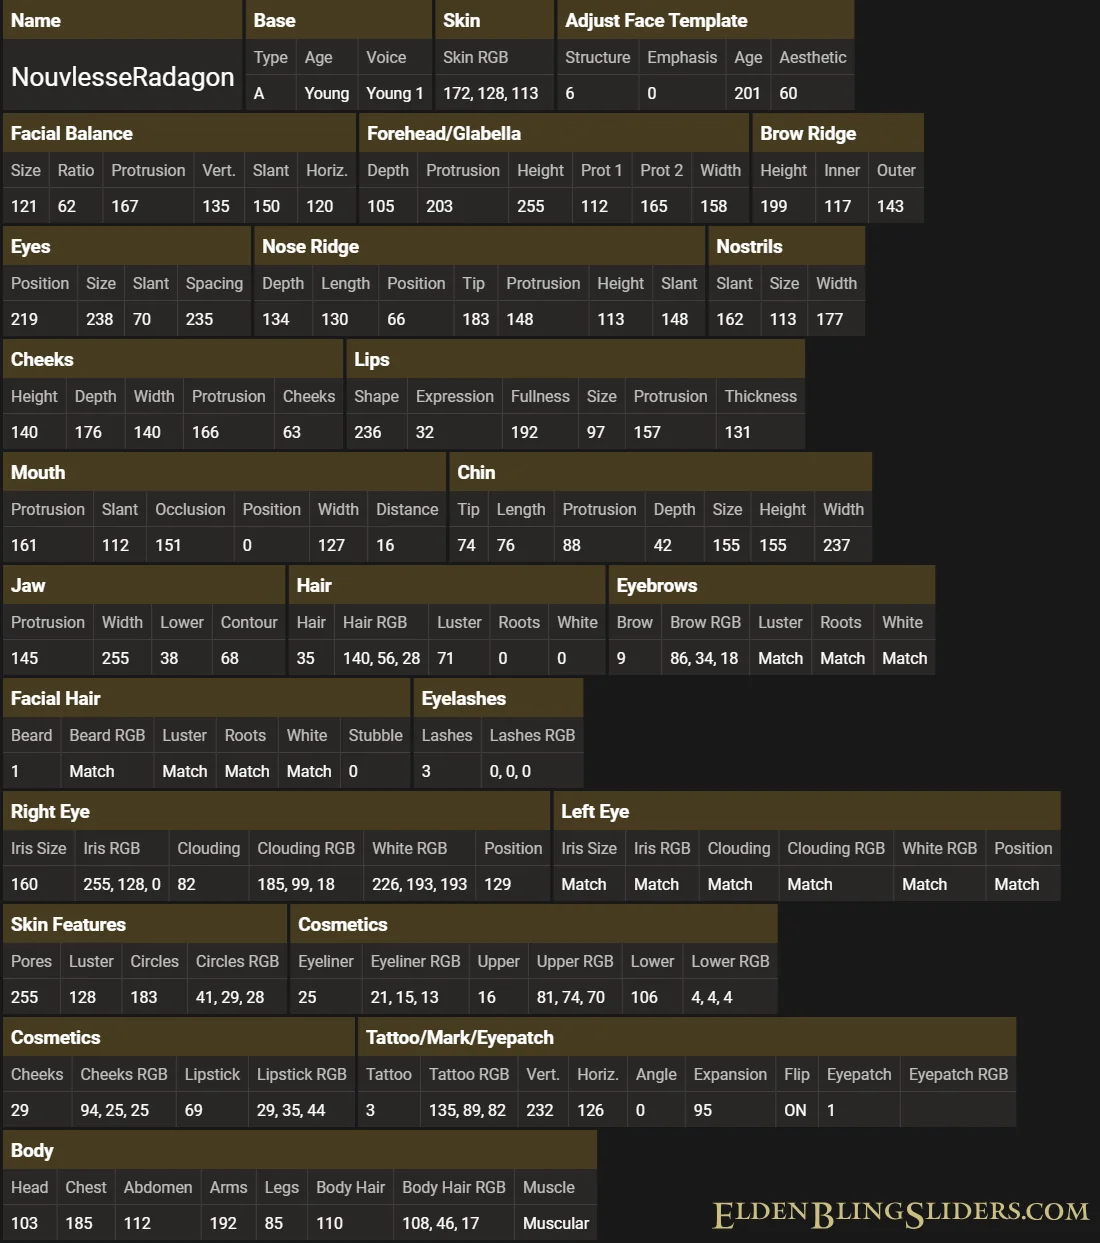Click the Brow RGB value 86, 34, 18
Image resolution: width=1100 pixels, height=1243 pixels.
(x=704, y=658)
